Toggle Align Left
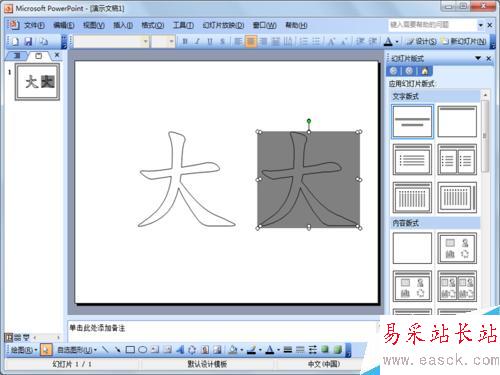The image size is (500, 375). point(238,42)
